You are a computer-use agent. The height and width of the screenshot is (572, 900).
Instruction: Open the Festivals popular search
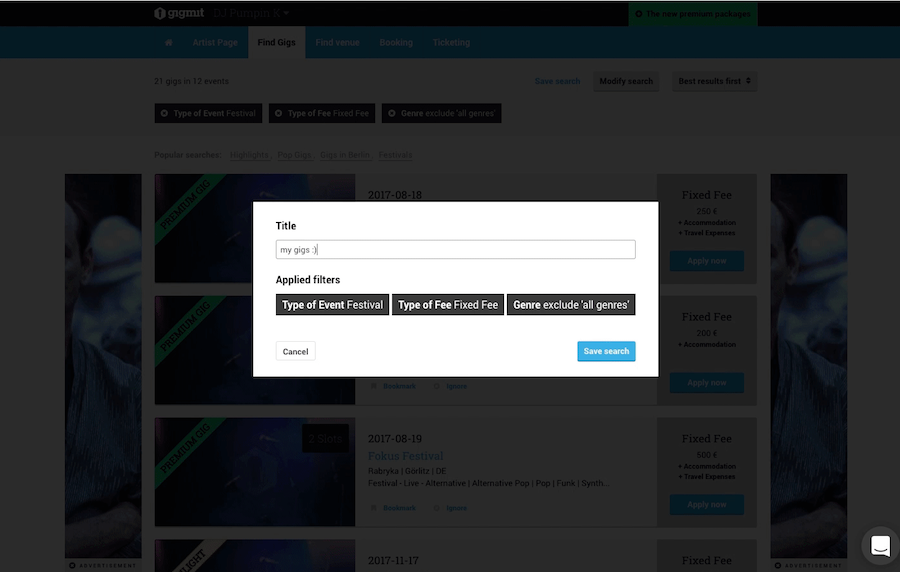[395, 155]
